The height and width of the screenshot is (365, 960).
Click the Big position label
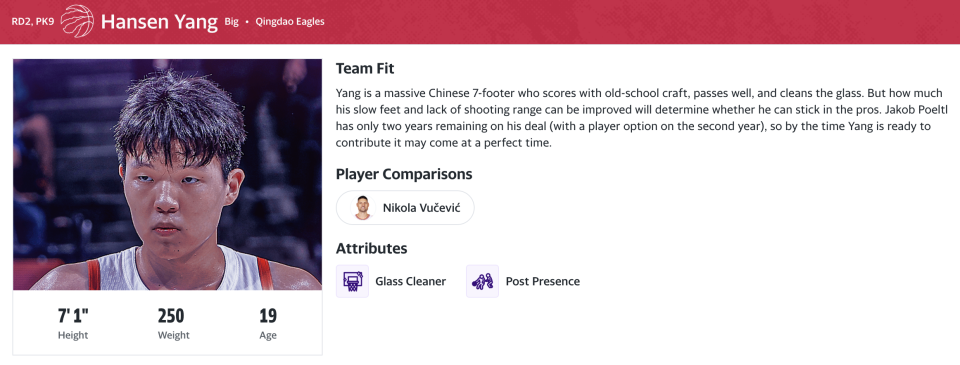coord(231,22)
